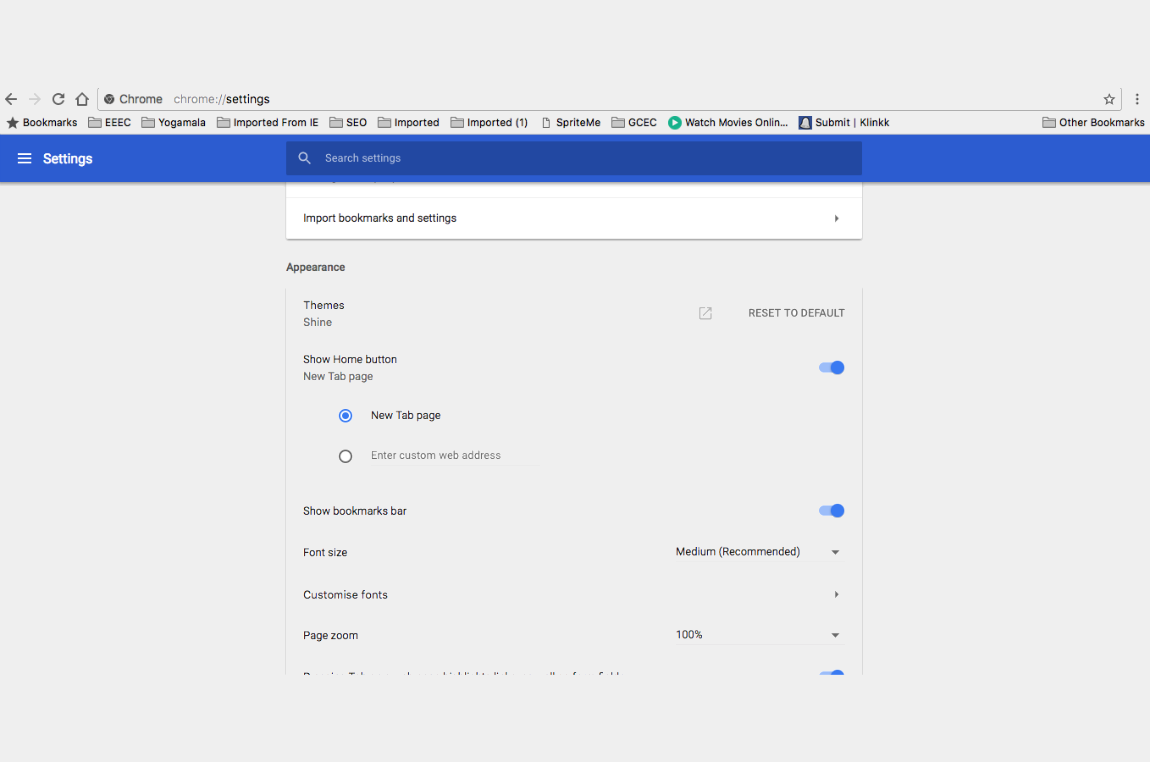
Task: Go back using the back arrow
Action: tap(10, 98)
